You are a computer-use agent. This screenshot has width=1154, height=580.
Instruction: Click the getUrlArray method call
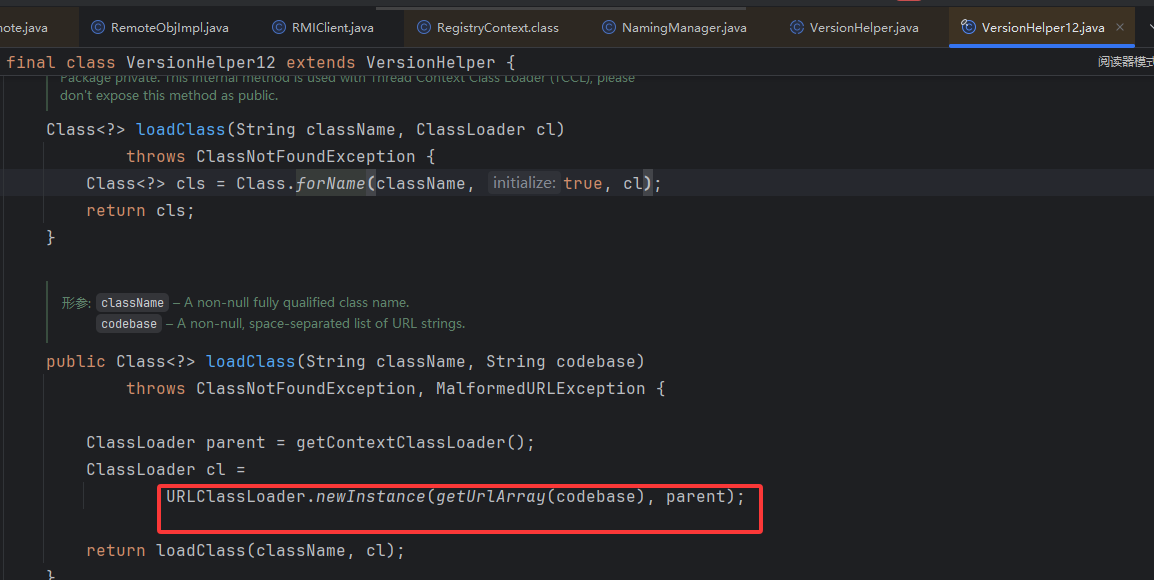(x=490, y=496)
